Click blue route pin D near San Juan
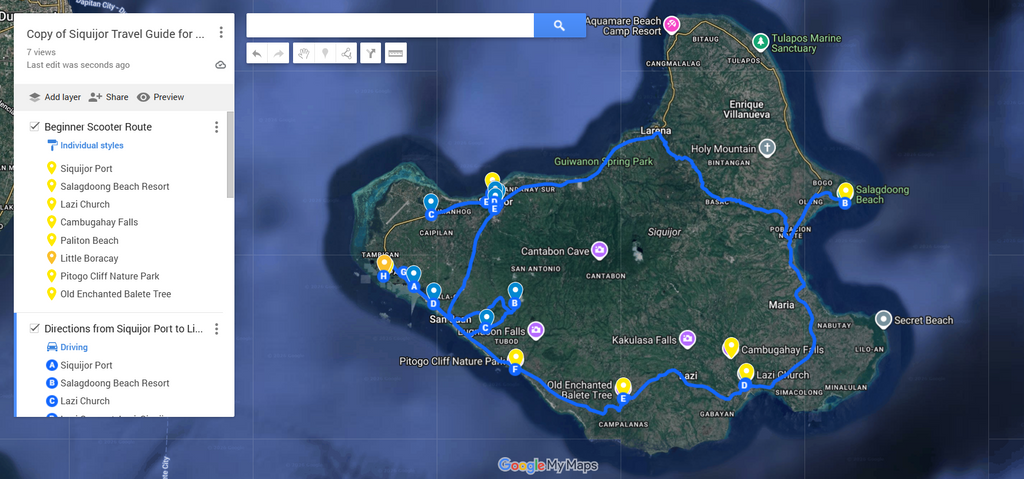Screen dimensions: 1024x479 (434, 292)
